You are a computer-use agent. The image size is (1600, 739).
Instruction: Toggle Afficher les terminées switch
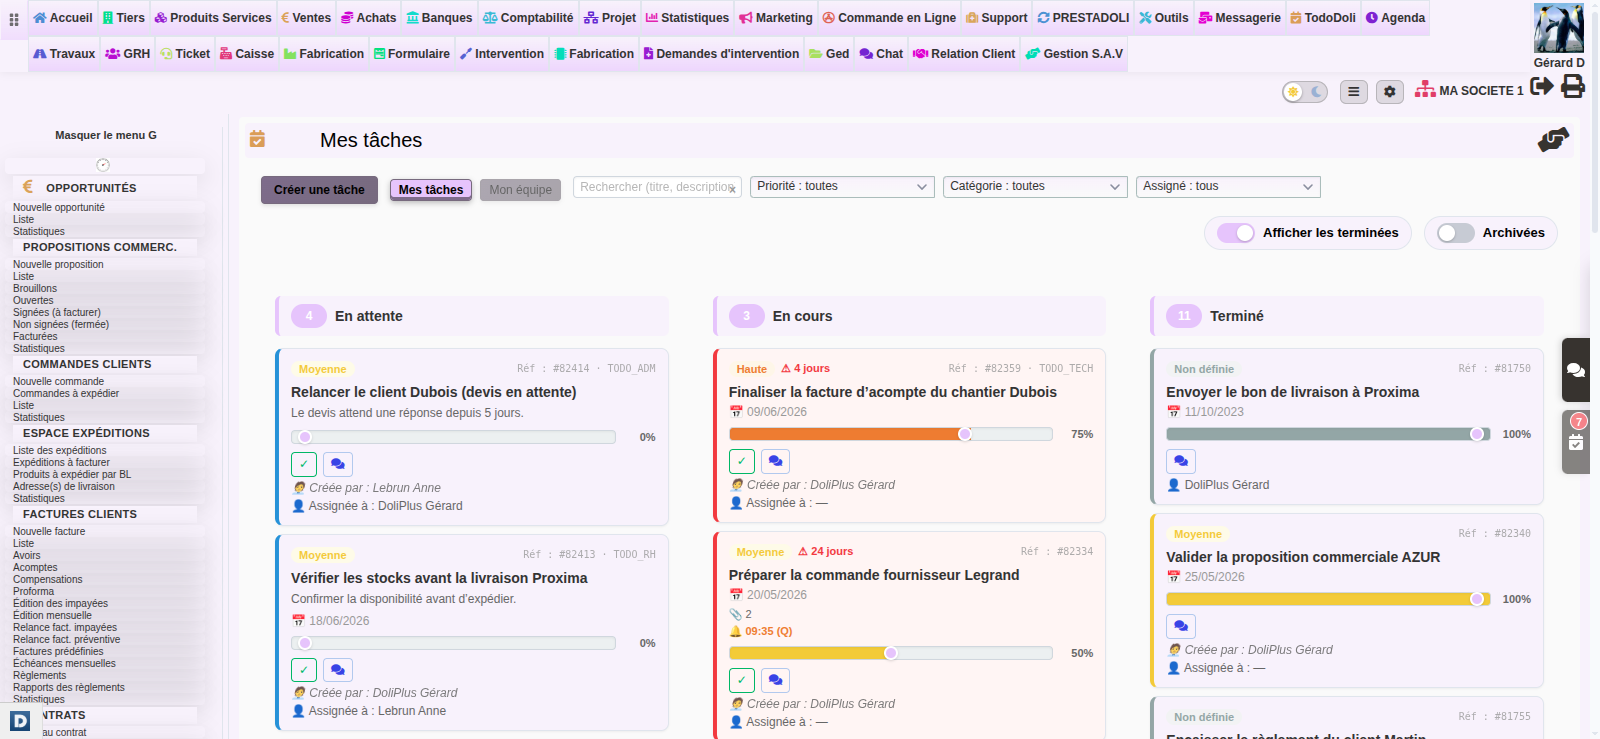click(x=1236, y=233)
